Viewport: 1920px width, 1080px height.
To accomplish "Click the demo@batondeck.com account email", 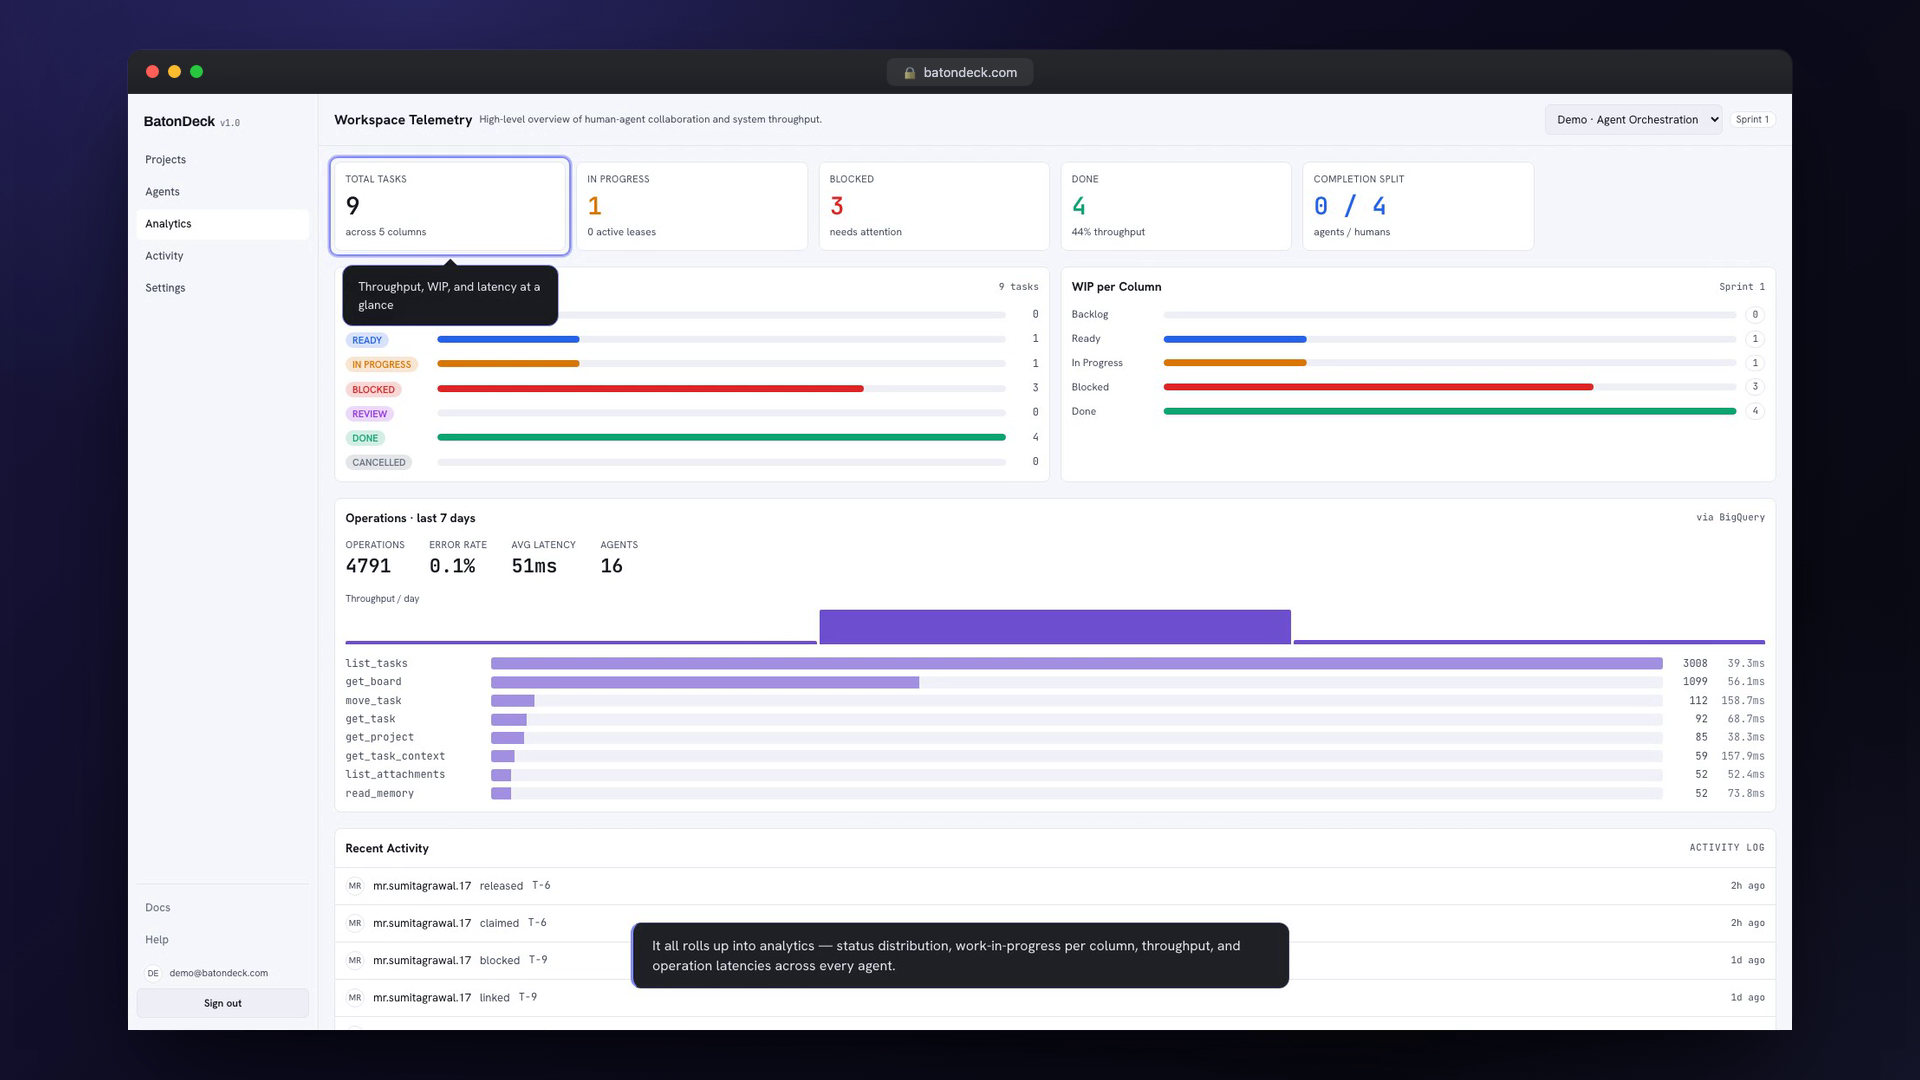I will pos(219,973).
